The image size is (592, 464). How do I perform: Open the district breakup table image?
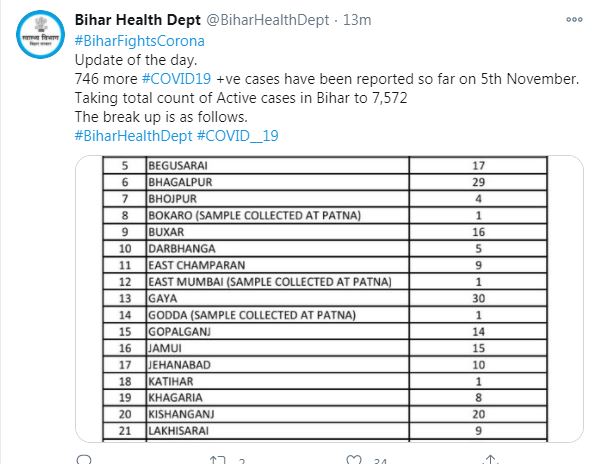point(329,299)
